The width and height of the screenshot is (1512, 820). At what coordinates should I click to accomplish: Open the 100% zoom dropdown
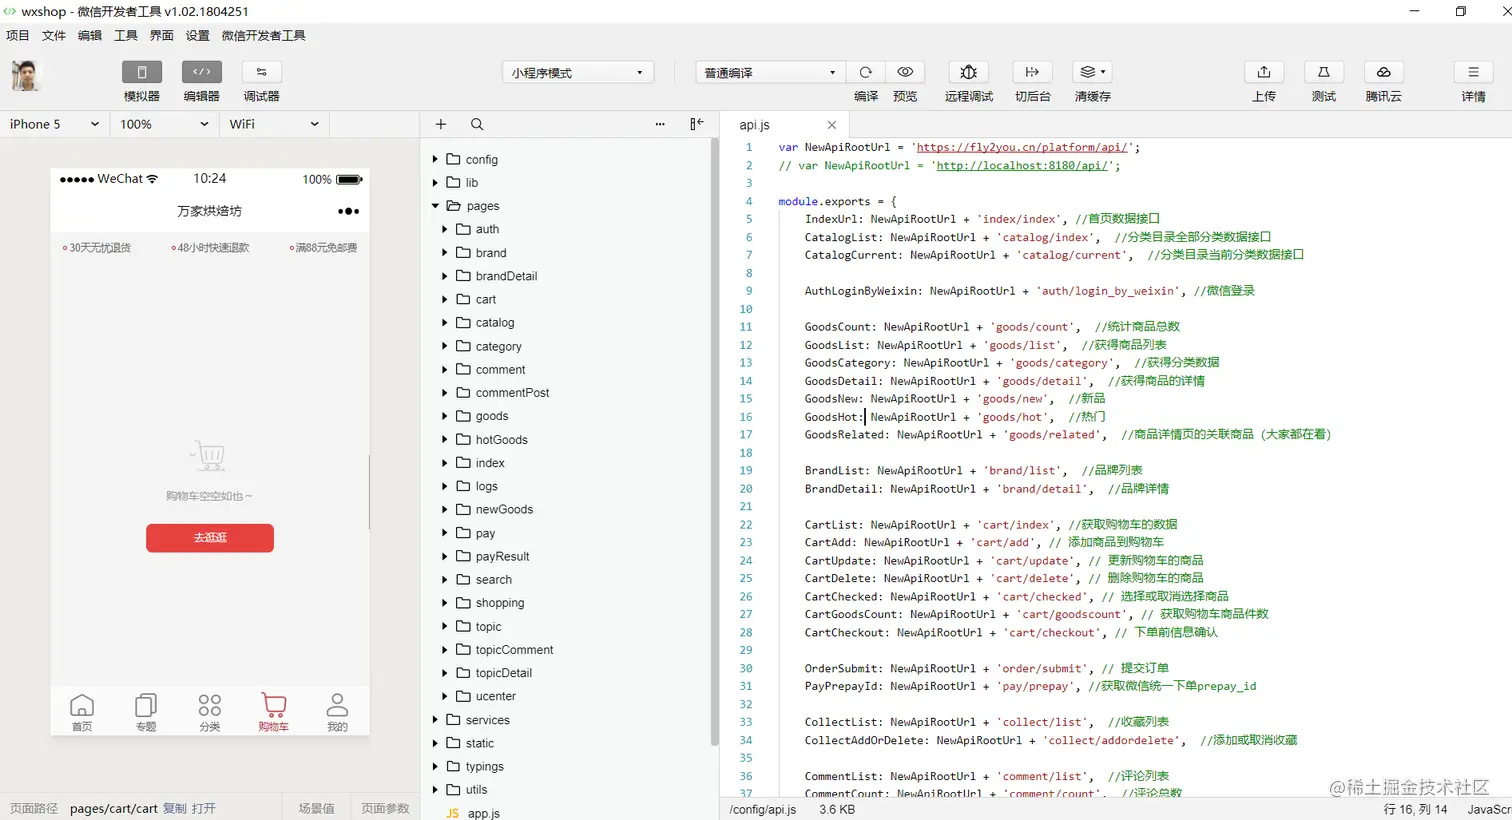pyautogui.click(x=164, y=124)
